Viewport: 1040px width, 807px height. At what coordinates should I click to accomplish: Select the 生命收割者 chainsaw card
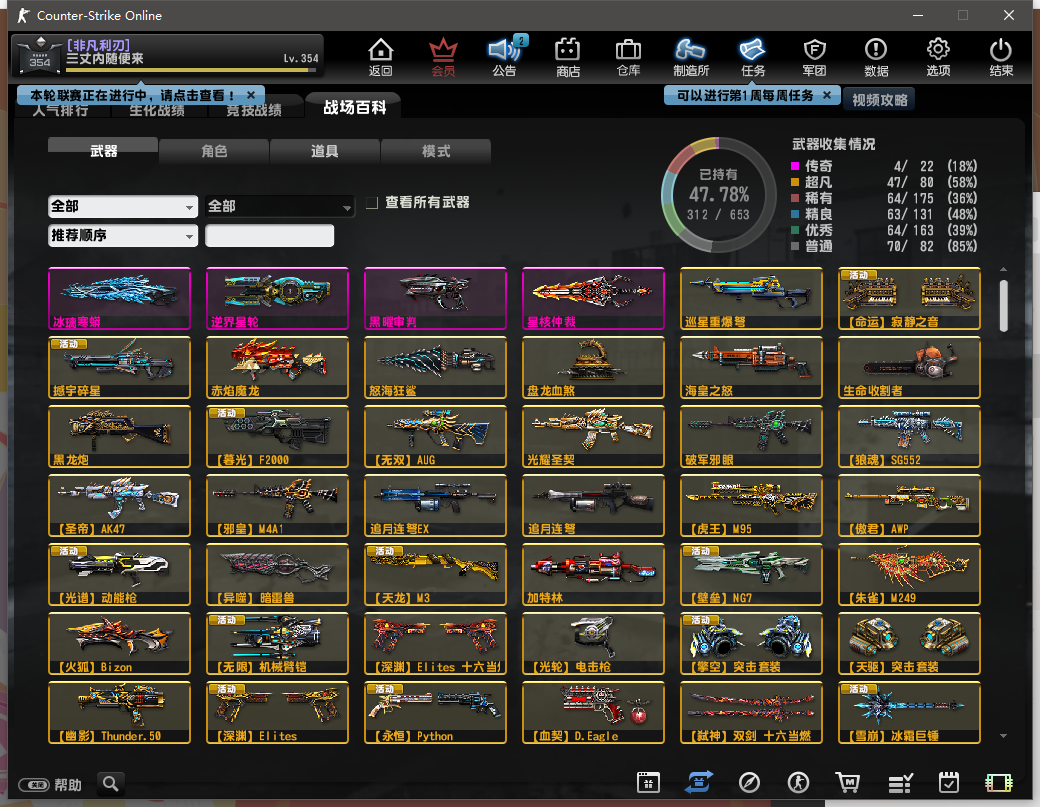[x=909, y=367]
